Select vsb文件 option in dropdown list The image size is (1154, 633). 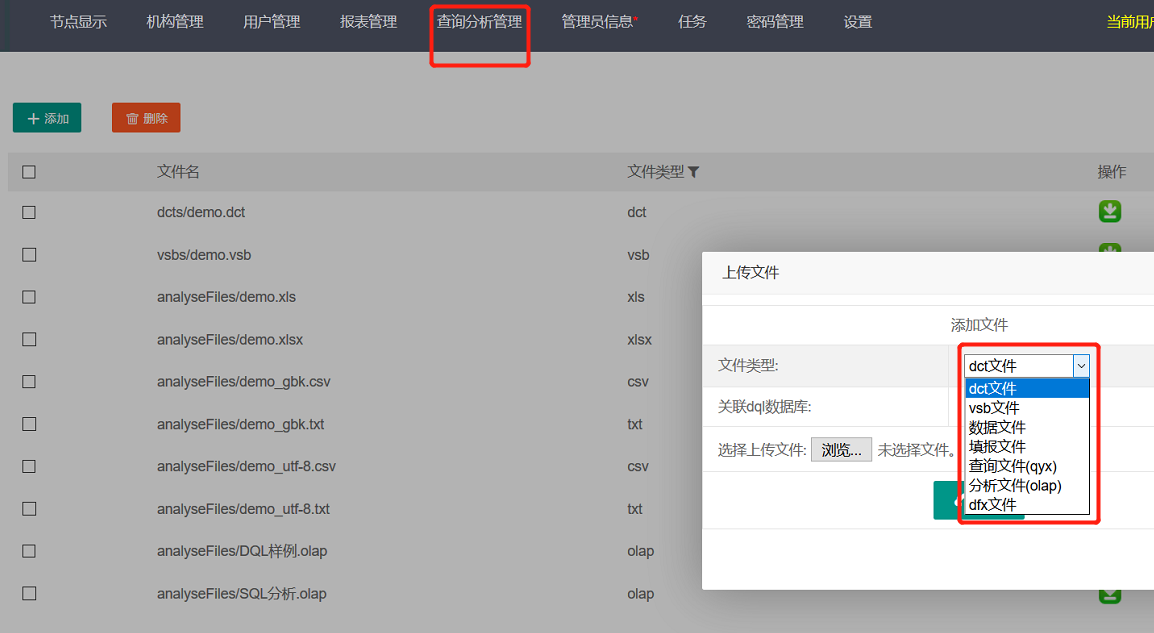pyautogui.click(x=1027, y=408)
